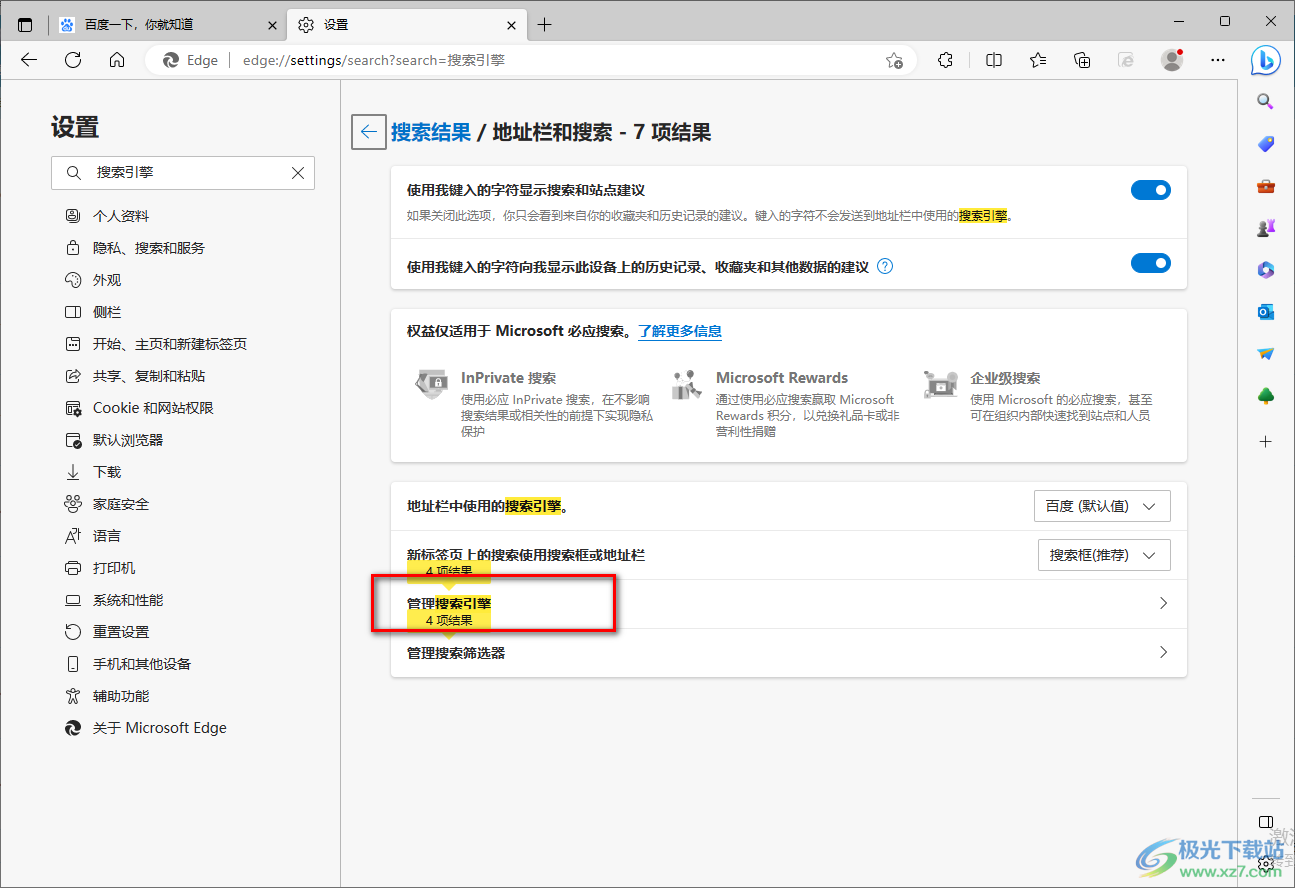The width and height of the screenshot is (1295, 888).
Task: Open the Collections icon
Action: [1082, 60]
